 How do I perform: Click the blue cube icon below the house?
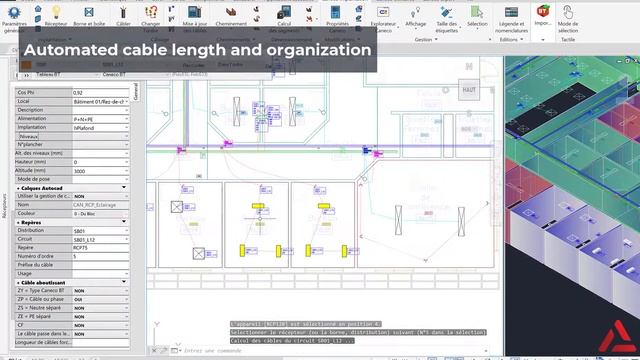pyautogui.click(x=38, y=19)
